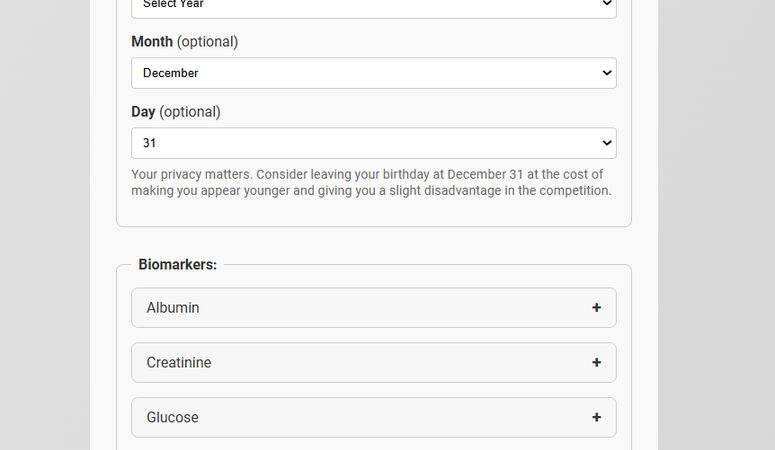Click the "(optional)" text beside Month
The image size is (775, 450).
pyautogui.click(x=207, y=42)
